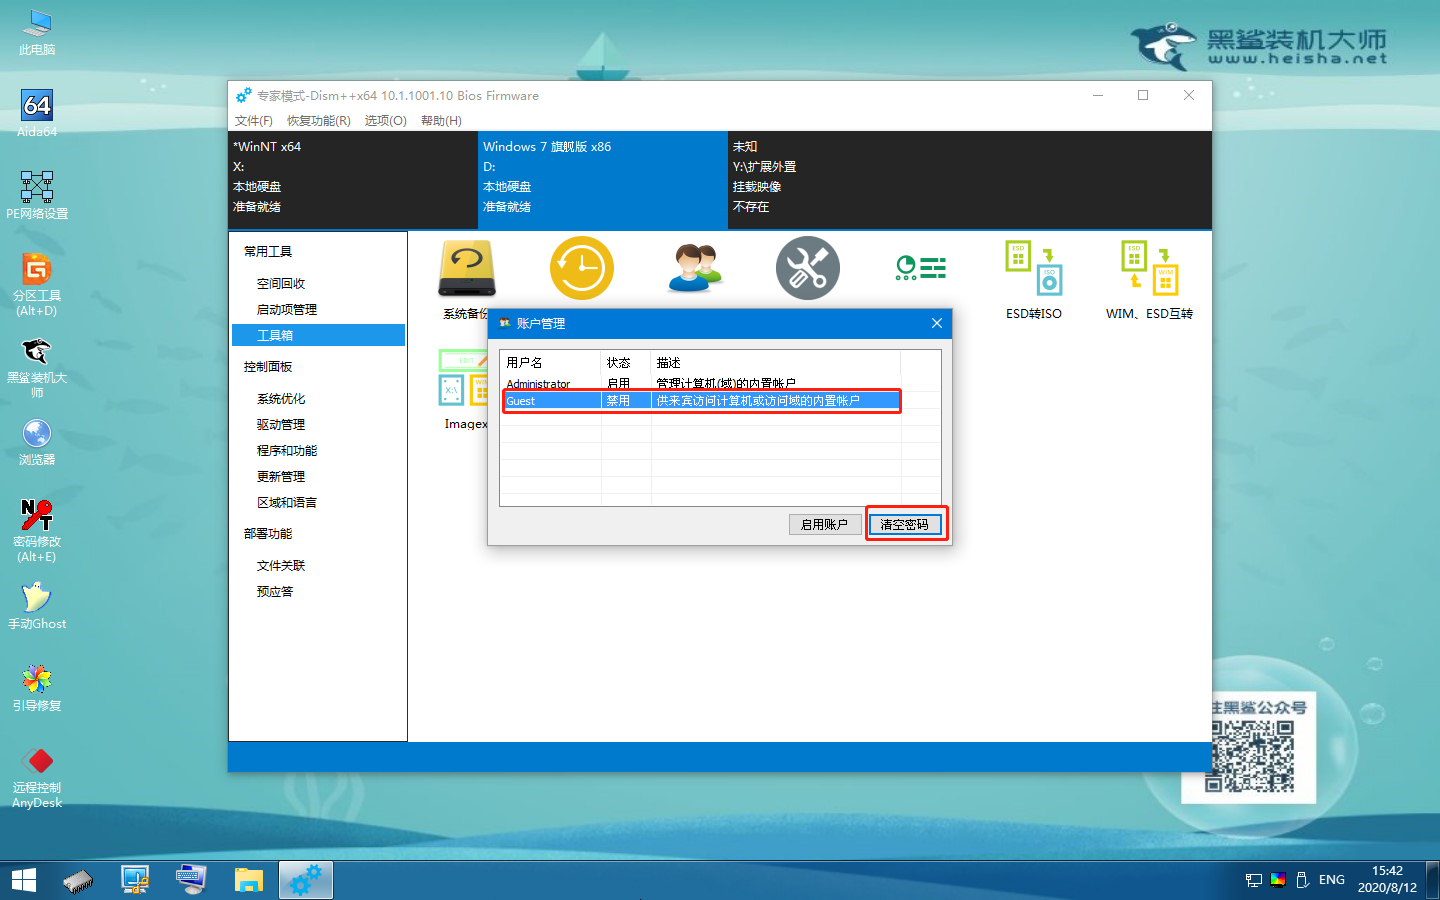Click the ENG language indicator

1331,880
